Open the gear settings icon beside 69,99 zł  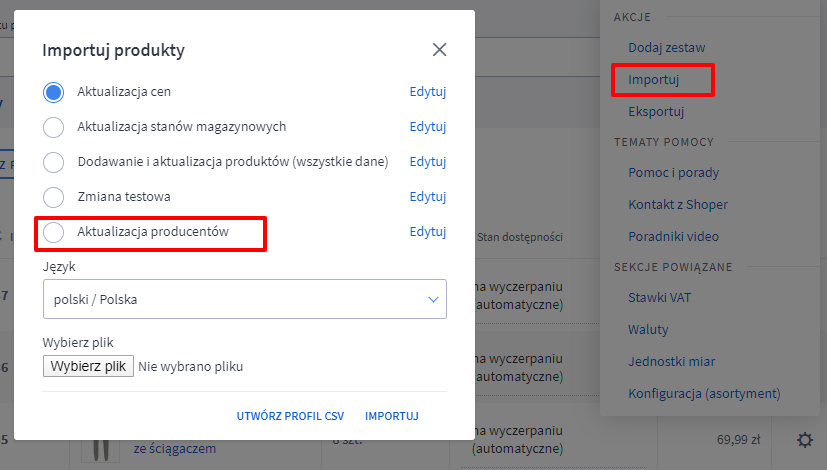point(804,439)
